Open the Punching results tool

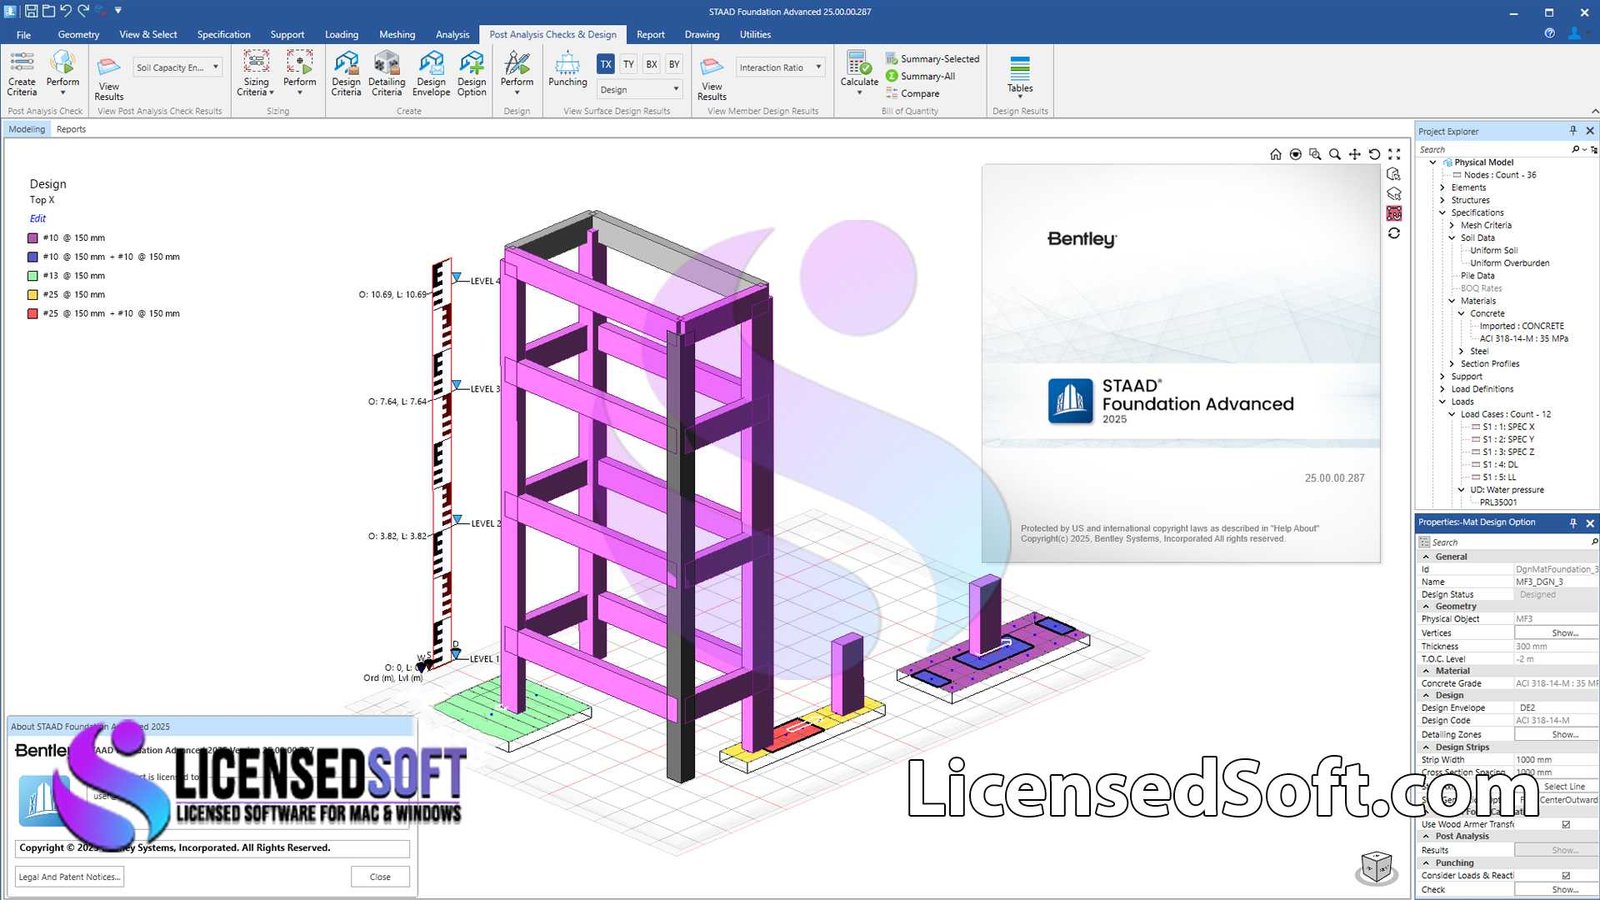tap(567, 70)
